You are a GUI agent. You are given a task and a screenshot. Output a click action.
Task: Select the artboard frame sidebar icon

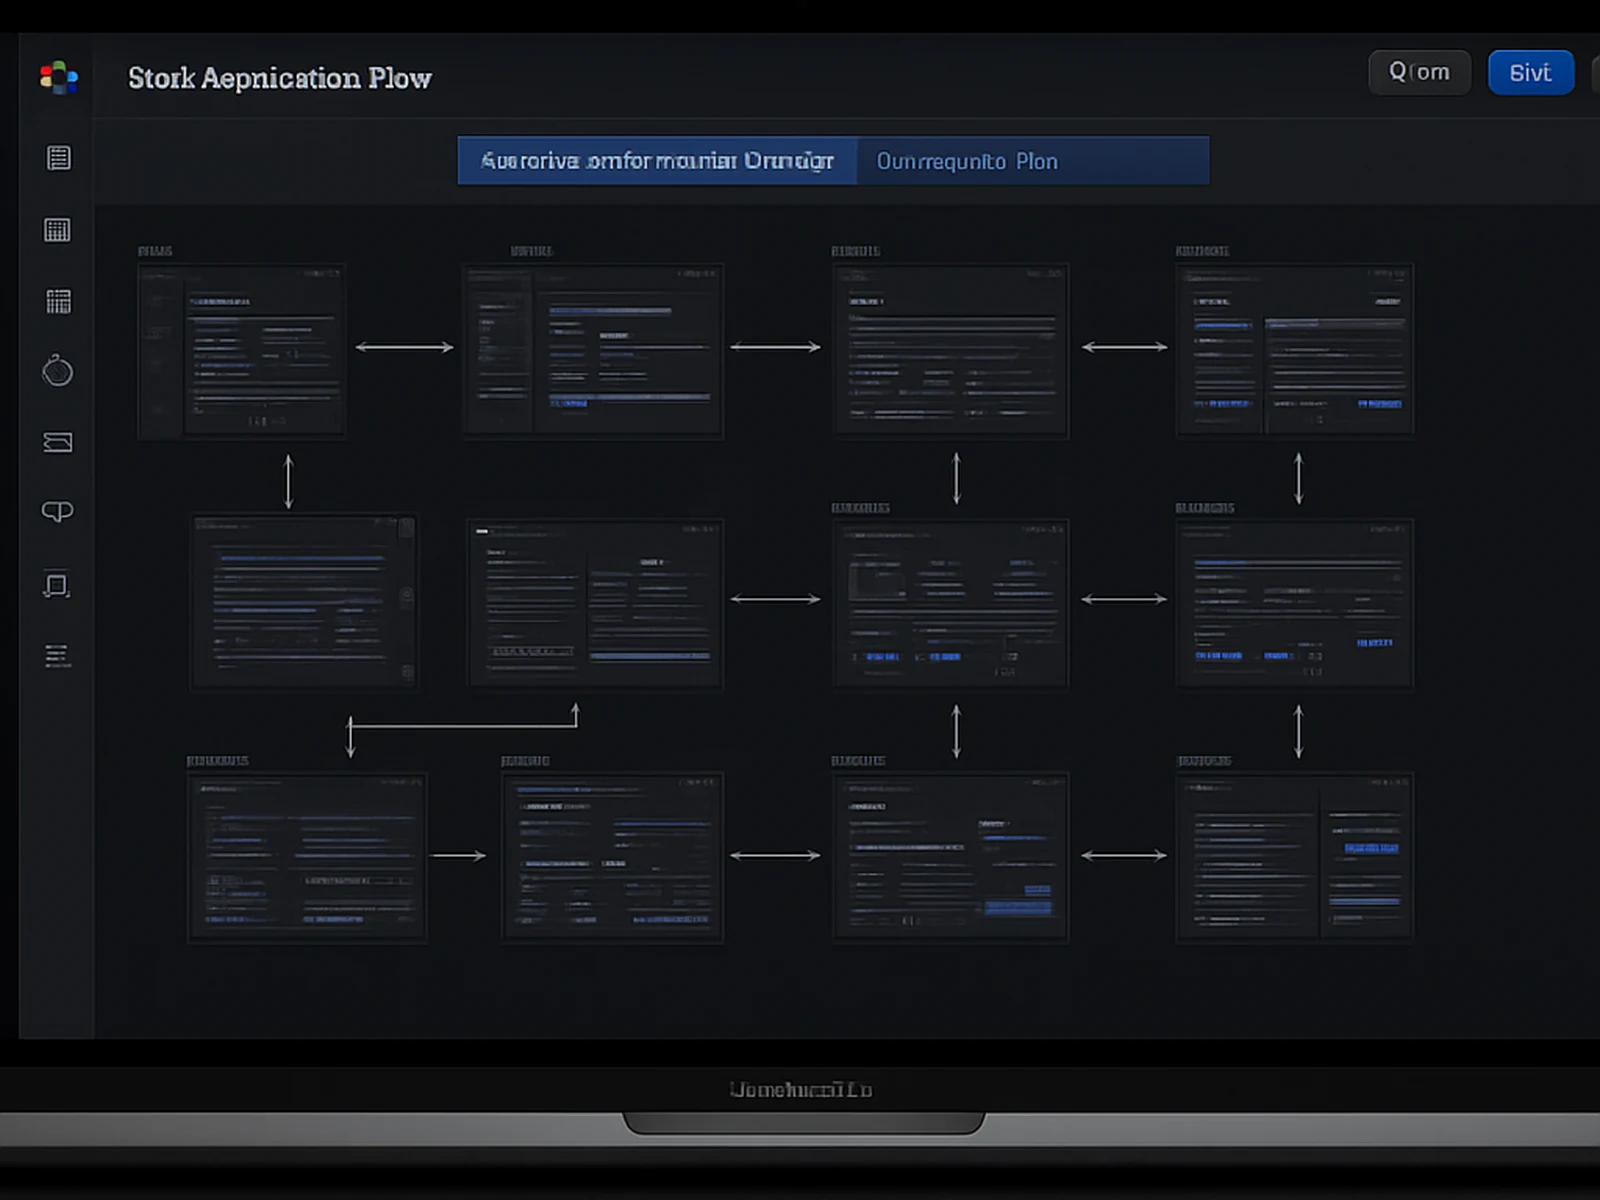point(58,585)
